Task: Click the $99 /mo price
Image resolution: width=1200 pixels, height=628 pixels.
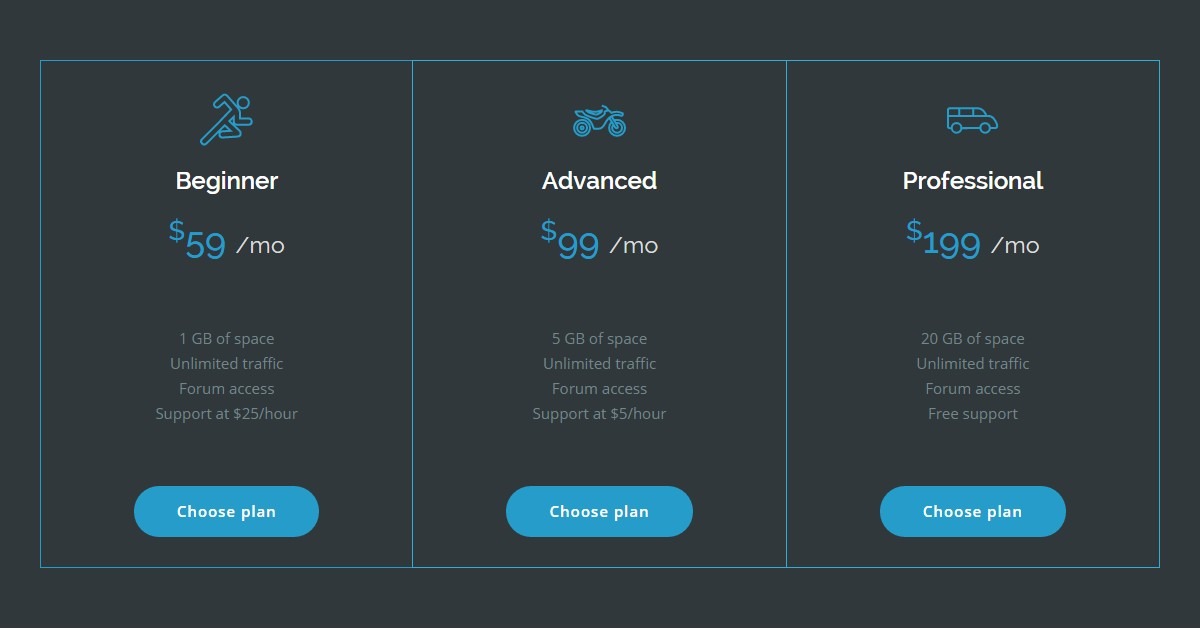Action: (599, 241)
